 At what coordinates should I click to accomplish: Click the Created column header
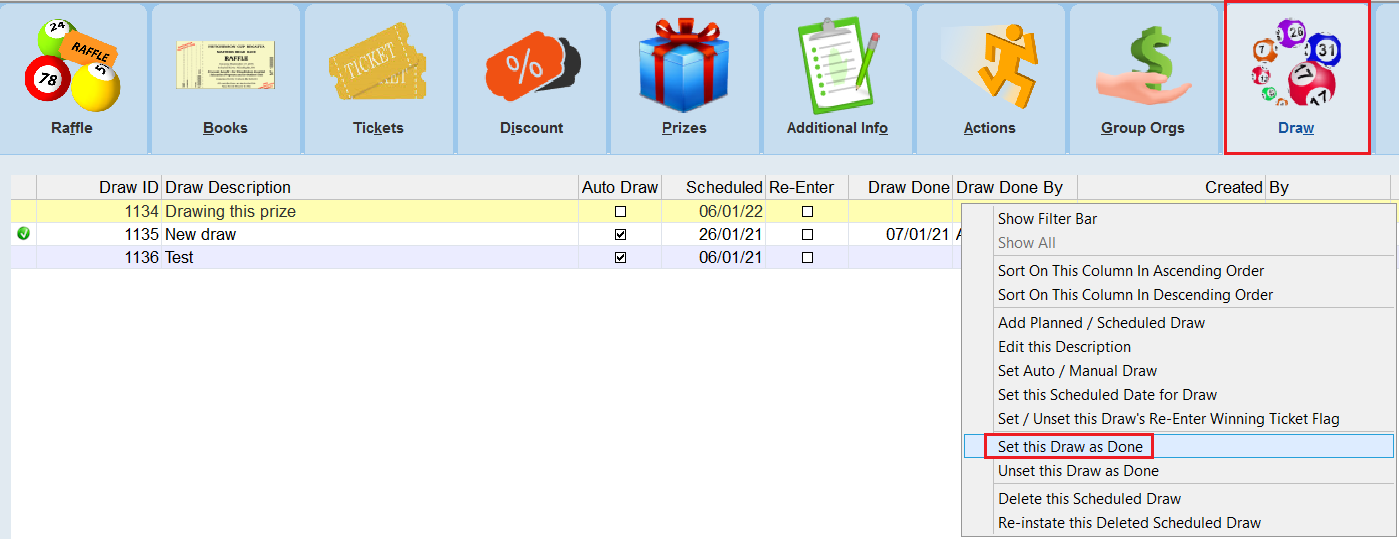(x=1171, y=187)
